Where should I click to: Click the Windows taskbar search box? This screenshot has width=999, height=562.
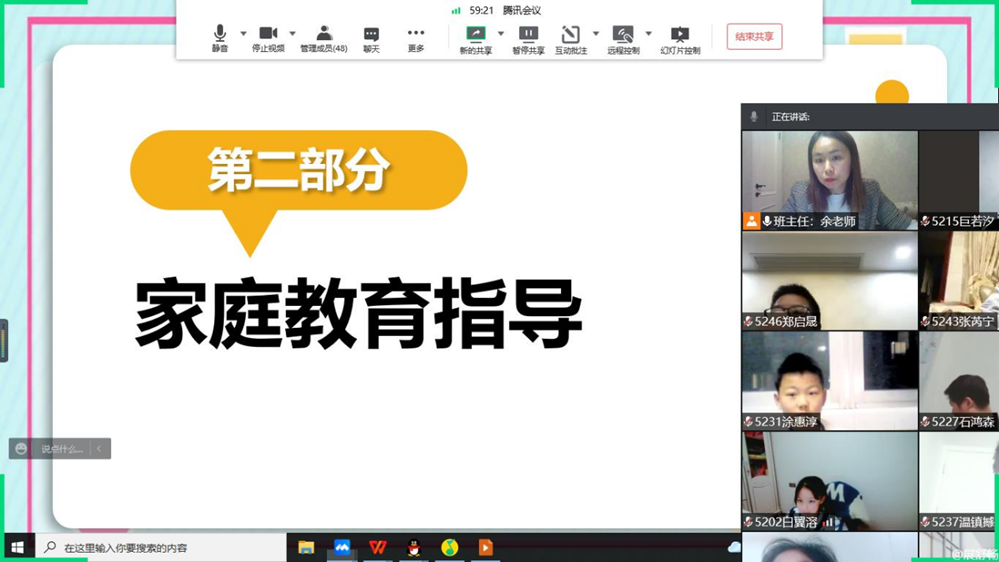(x=161, y=547)
